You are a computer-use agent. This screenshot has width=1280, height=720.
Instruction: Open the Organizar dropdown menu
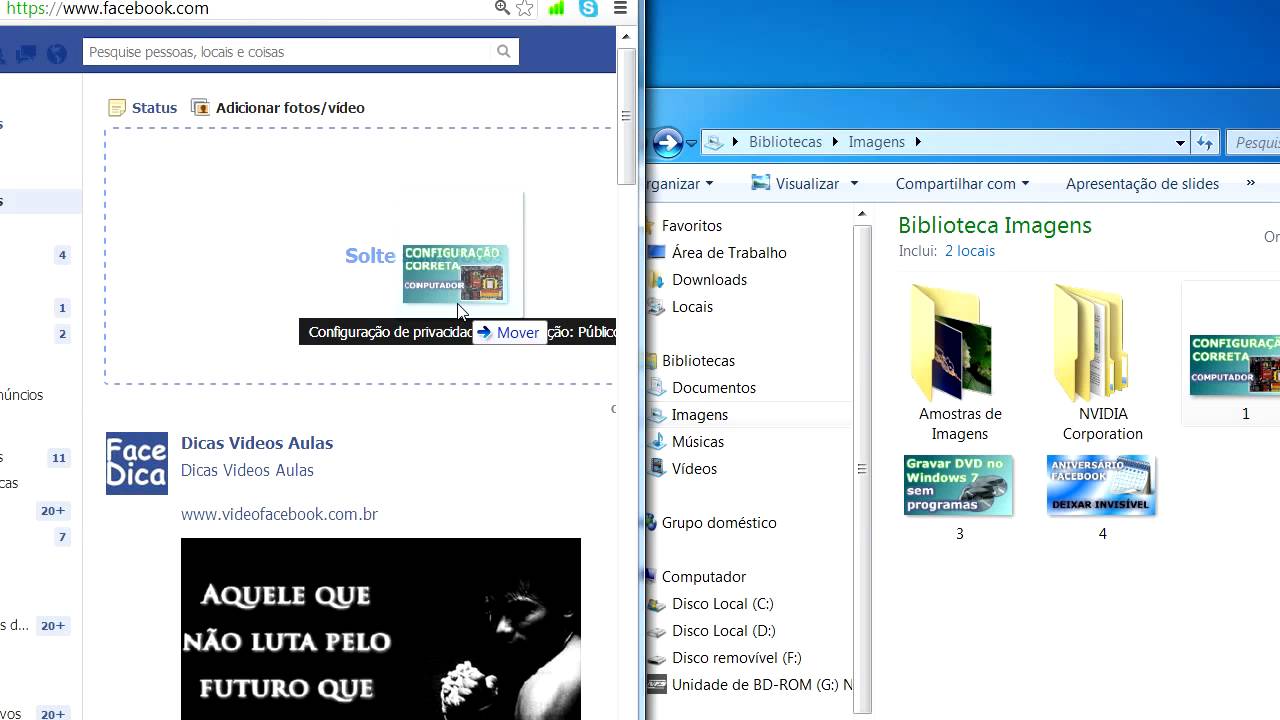(680, 183)
